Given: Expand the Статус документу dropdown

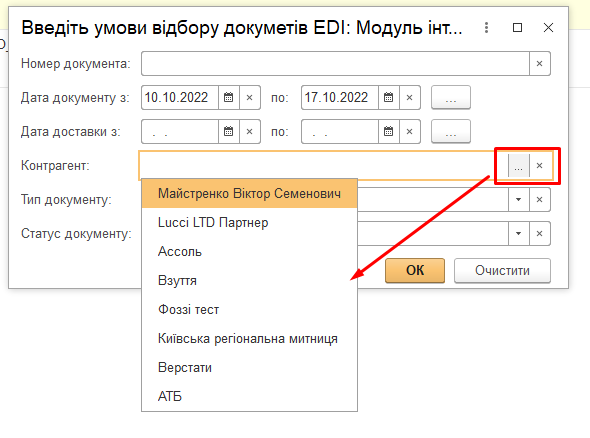Looking at the screenshot, I should (x=519, y=233).
